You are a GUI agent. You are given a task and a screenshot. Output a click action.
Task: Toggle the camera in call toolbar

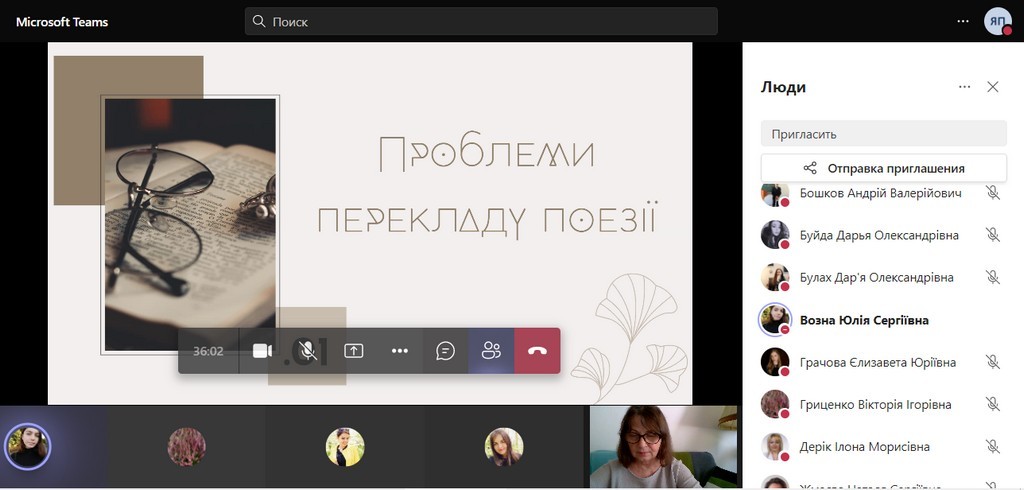point(263,351)
